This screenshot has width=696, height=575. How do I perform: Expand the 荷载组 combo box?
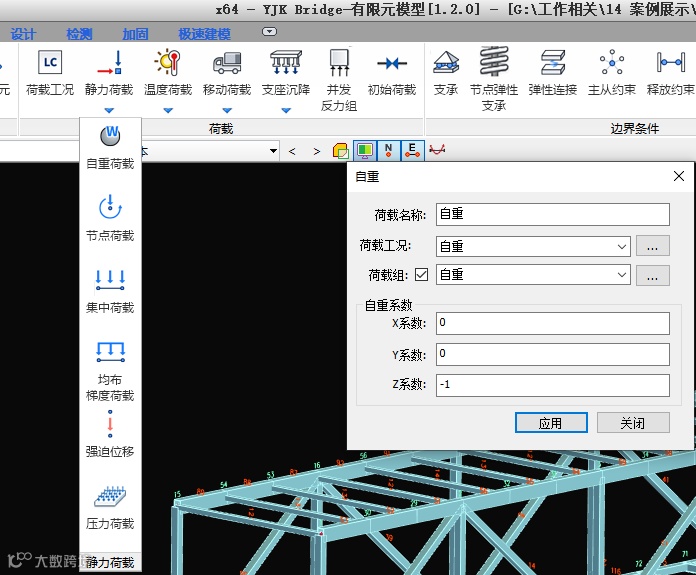tap(622, 275)
